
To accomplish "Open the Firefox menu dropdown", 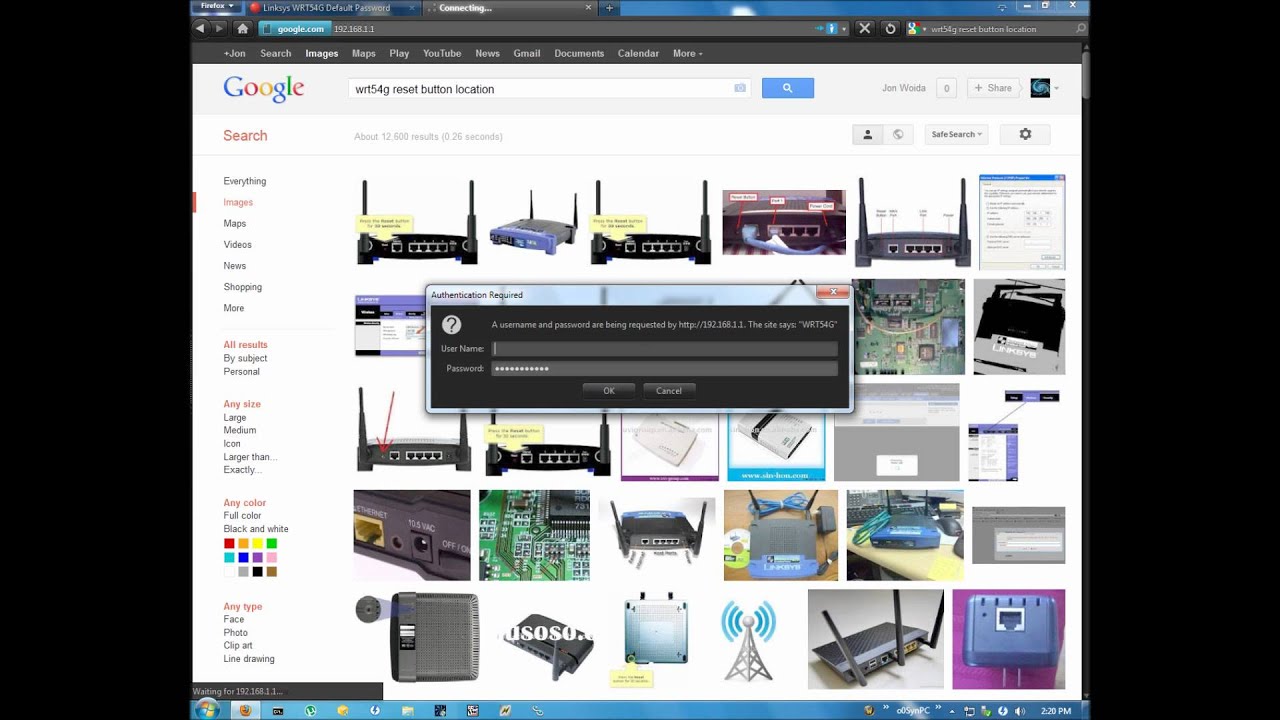I will [215, 6].
